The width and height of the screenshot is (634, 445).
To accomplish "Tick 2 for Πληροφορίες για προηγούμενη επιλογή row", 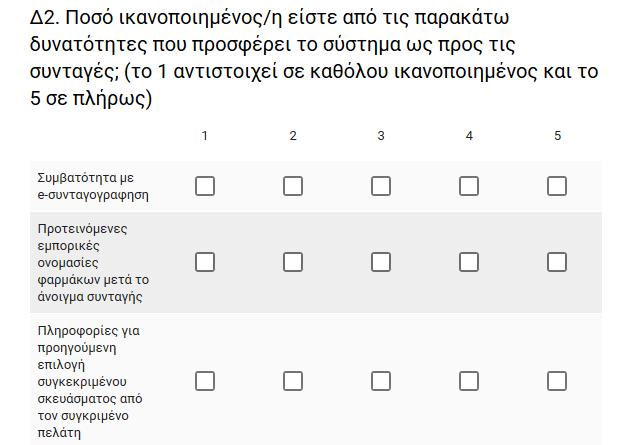I will point(293,381).
